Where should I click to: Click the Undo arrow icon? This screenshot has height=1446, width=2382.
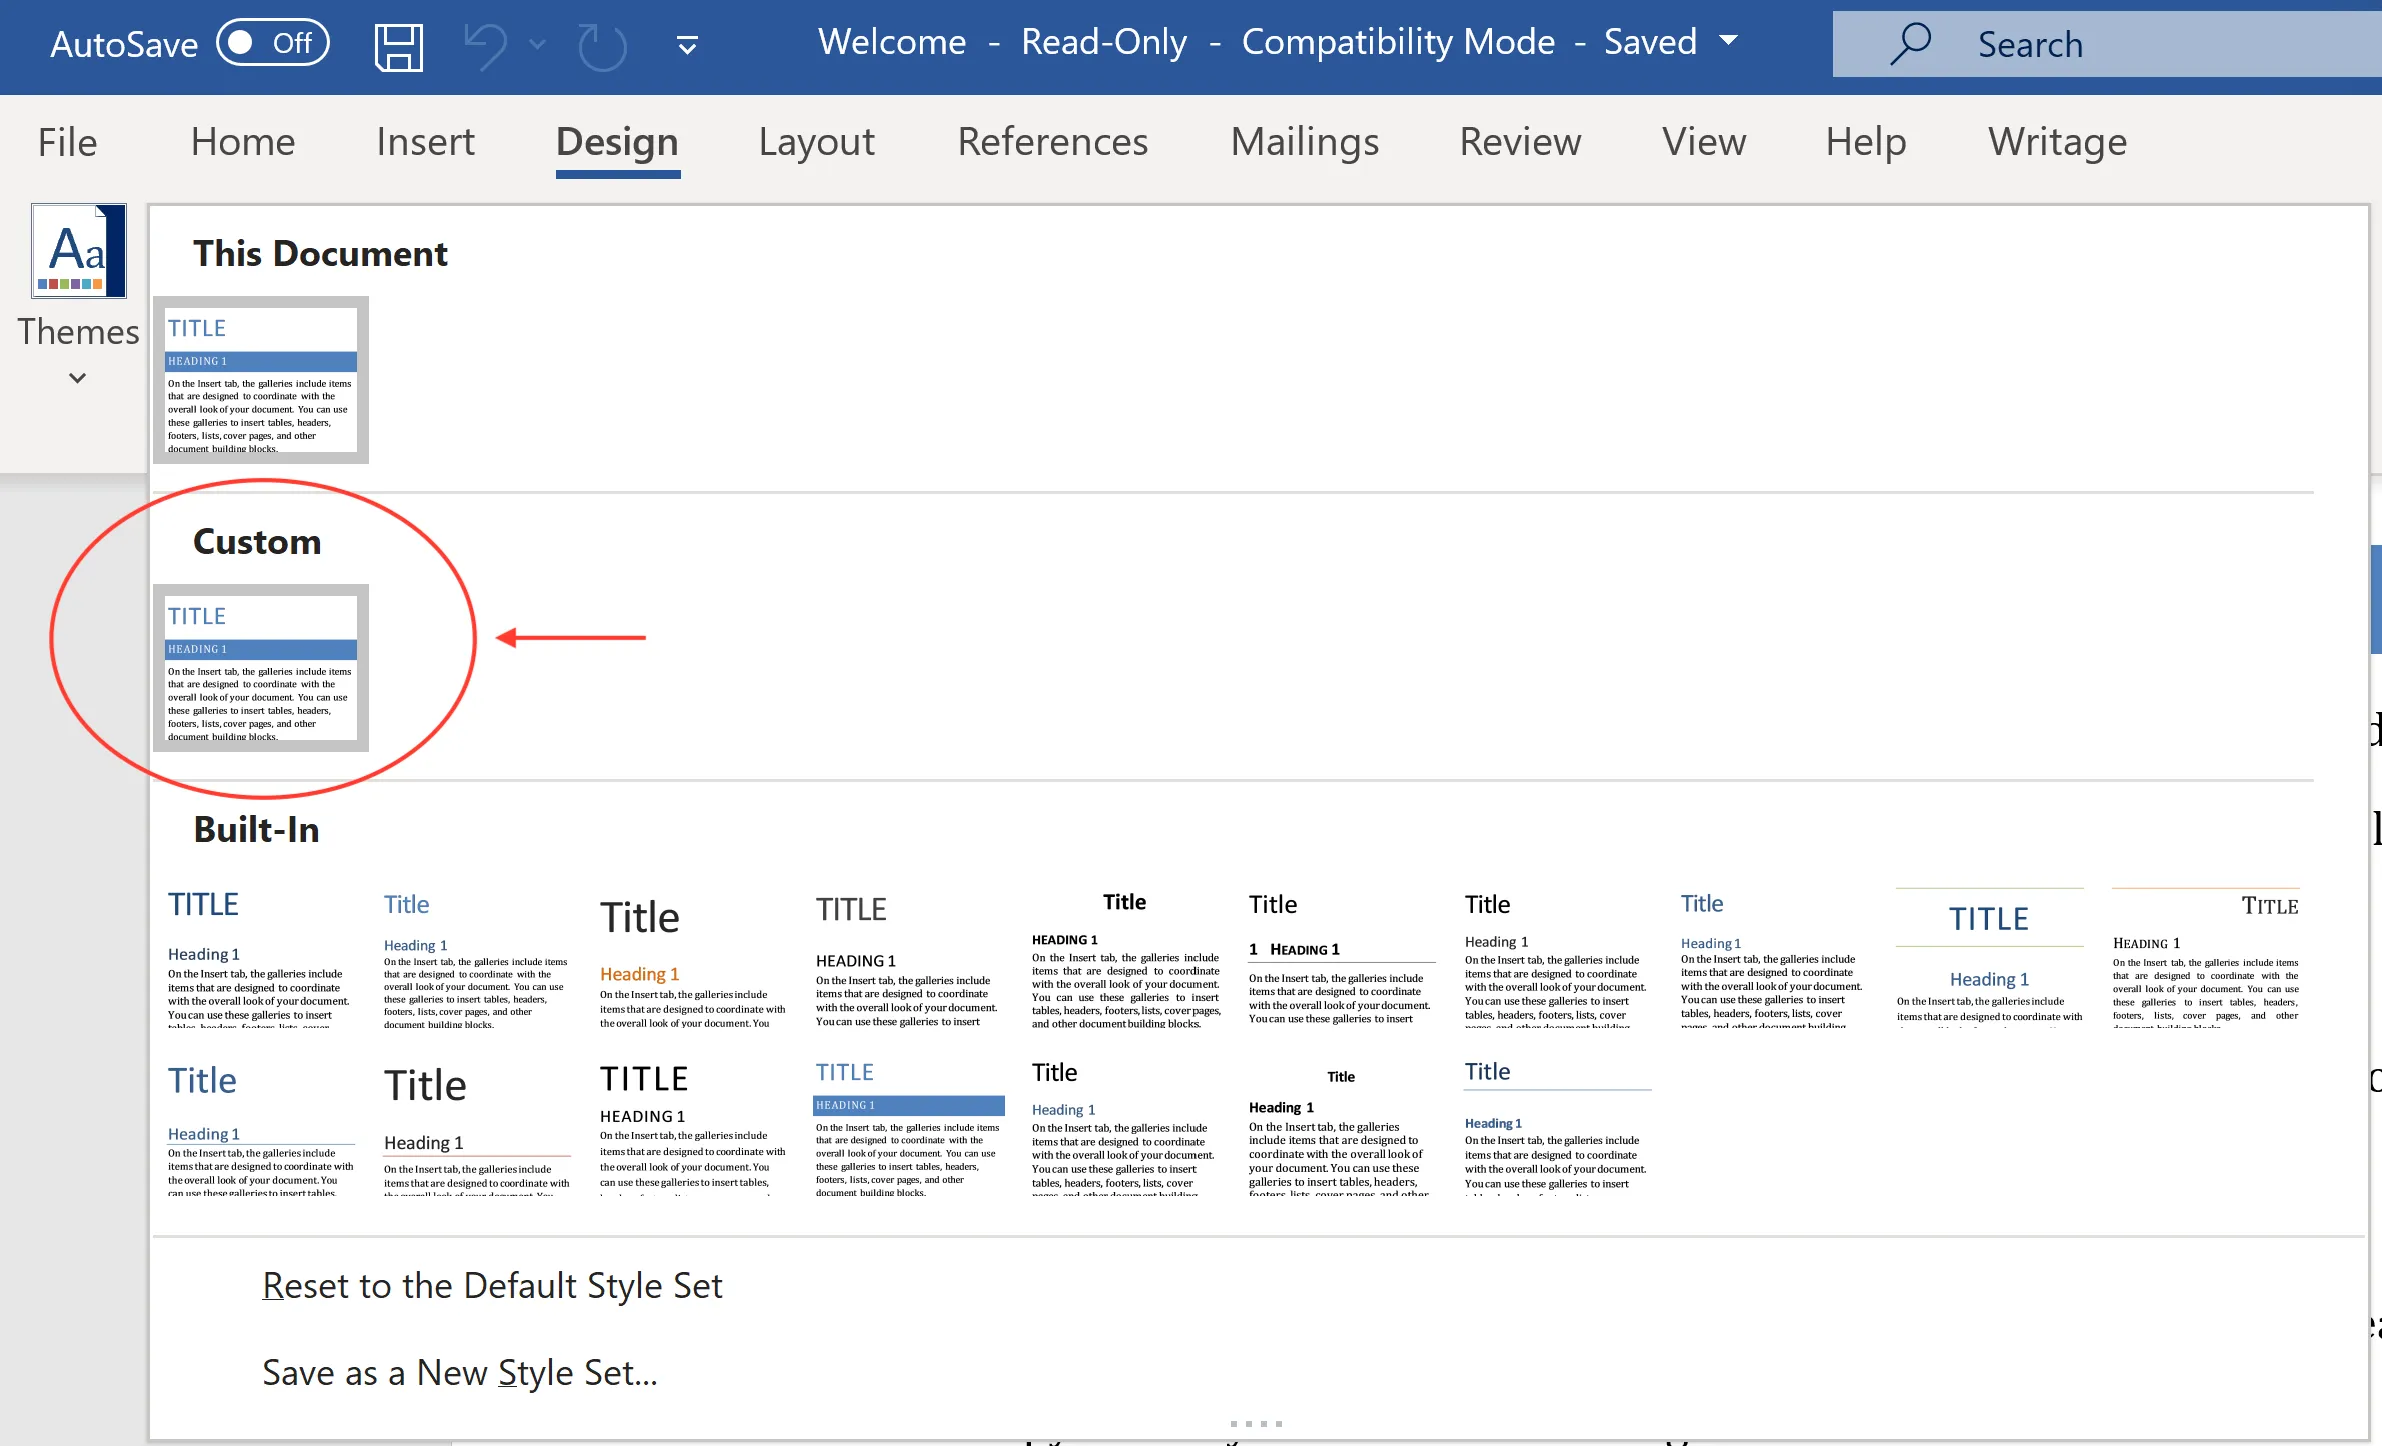click(x=486, y=46)
